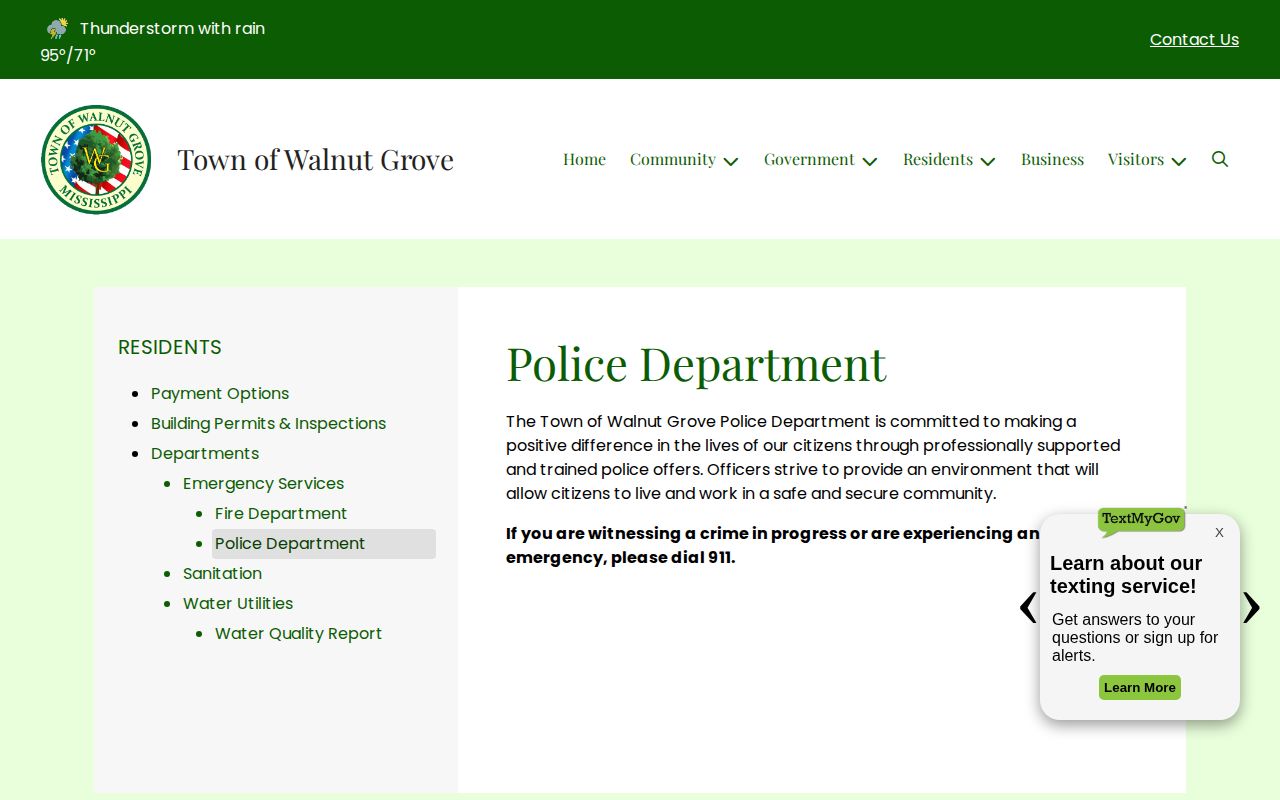Go to next TextMyGov slide arrow

pos(1251,607)
